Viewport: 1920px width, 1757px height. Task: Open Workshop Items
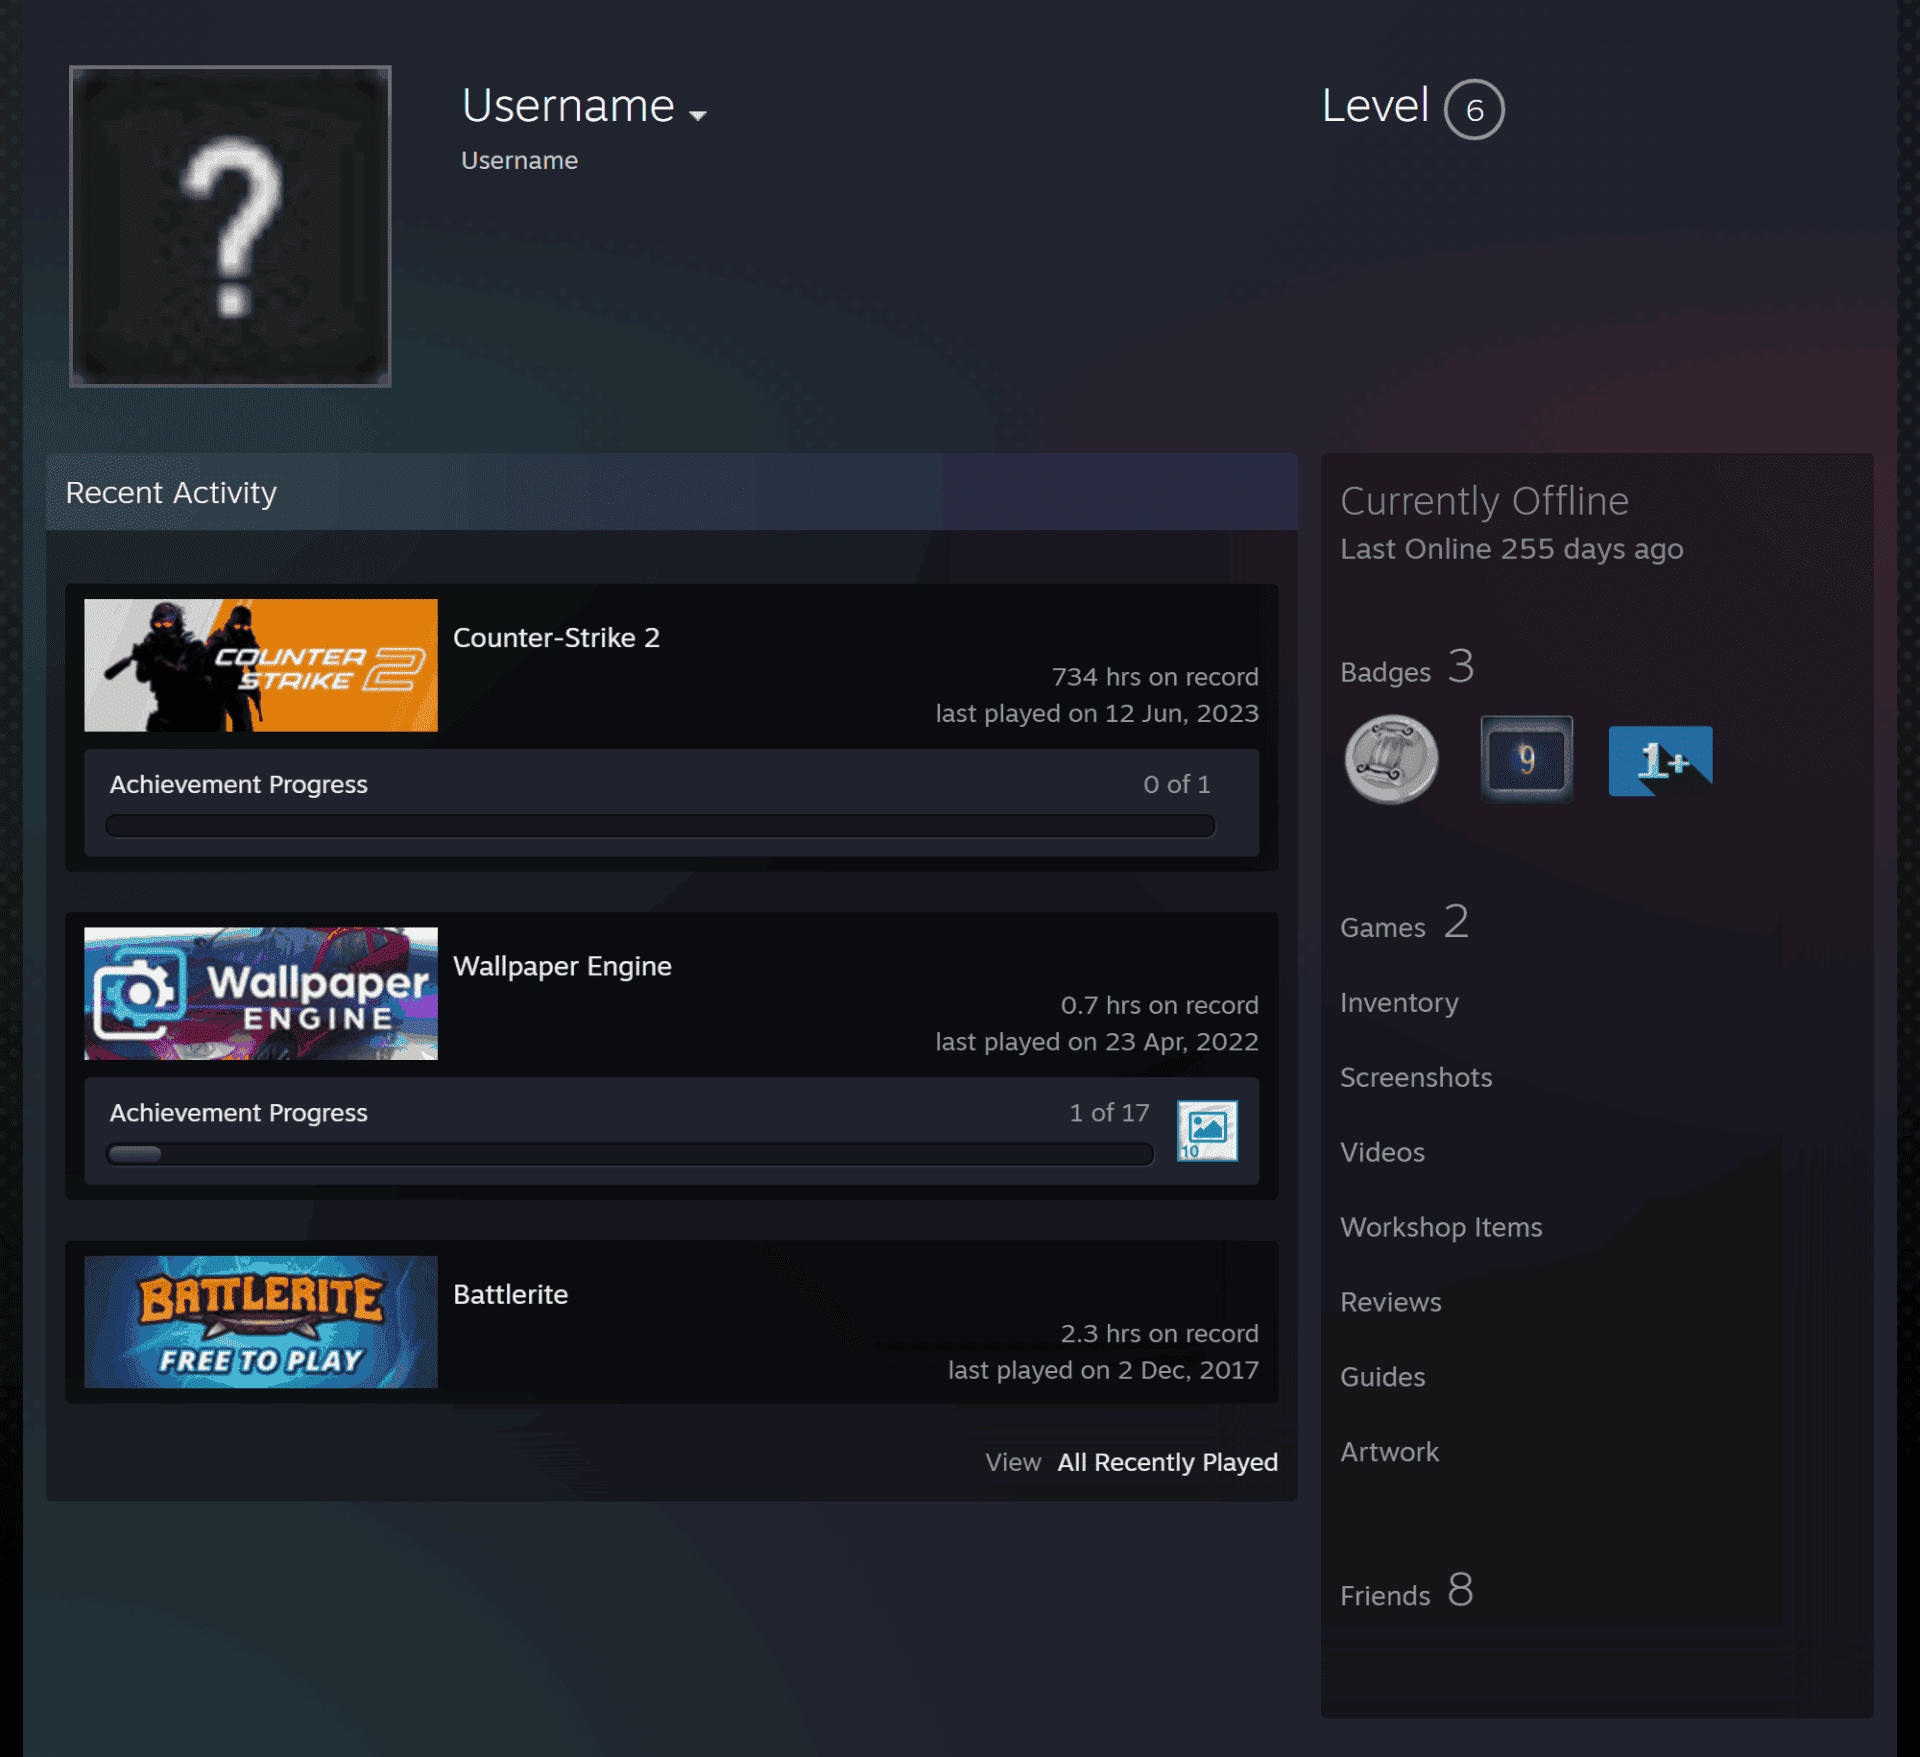point(1441,1227)
